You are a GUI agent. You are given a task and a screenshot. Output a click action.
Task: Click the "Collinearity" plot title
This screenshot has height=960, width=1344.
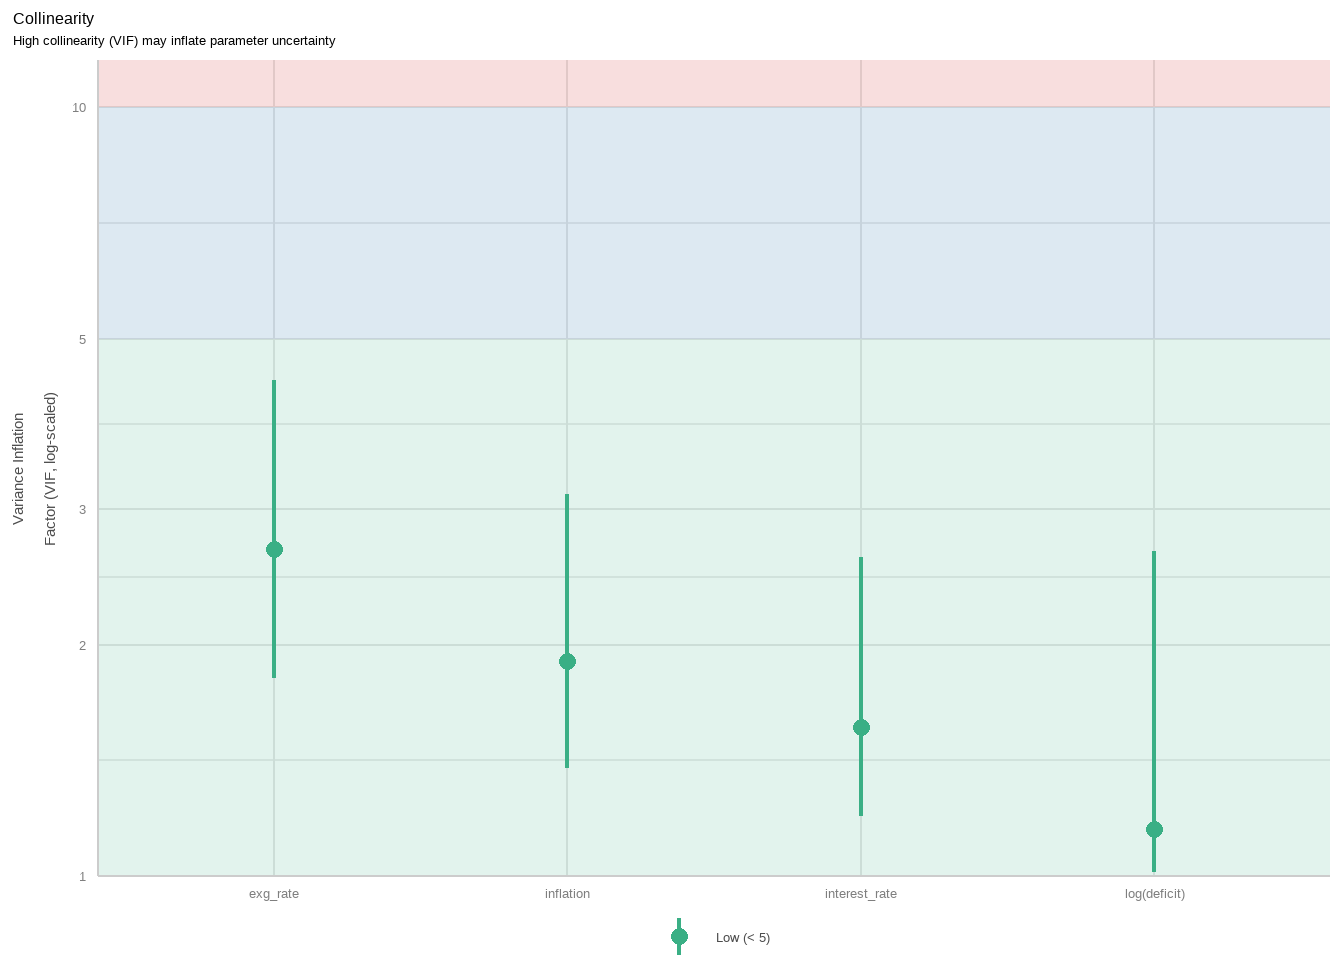53,19
